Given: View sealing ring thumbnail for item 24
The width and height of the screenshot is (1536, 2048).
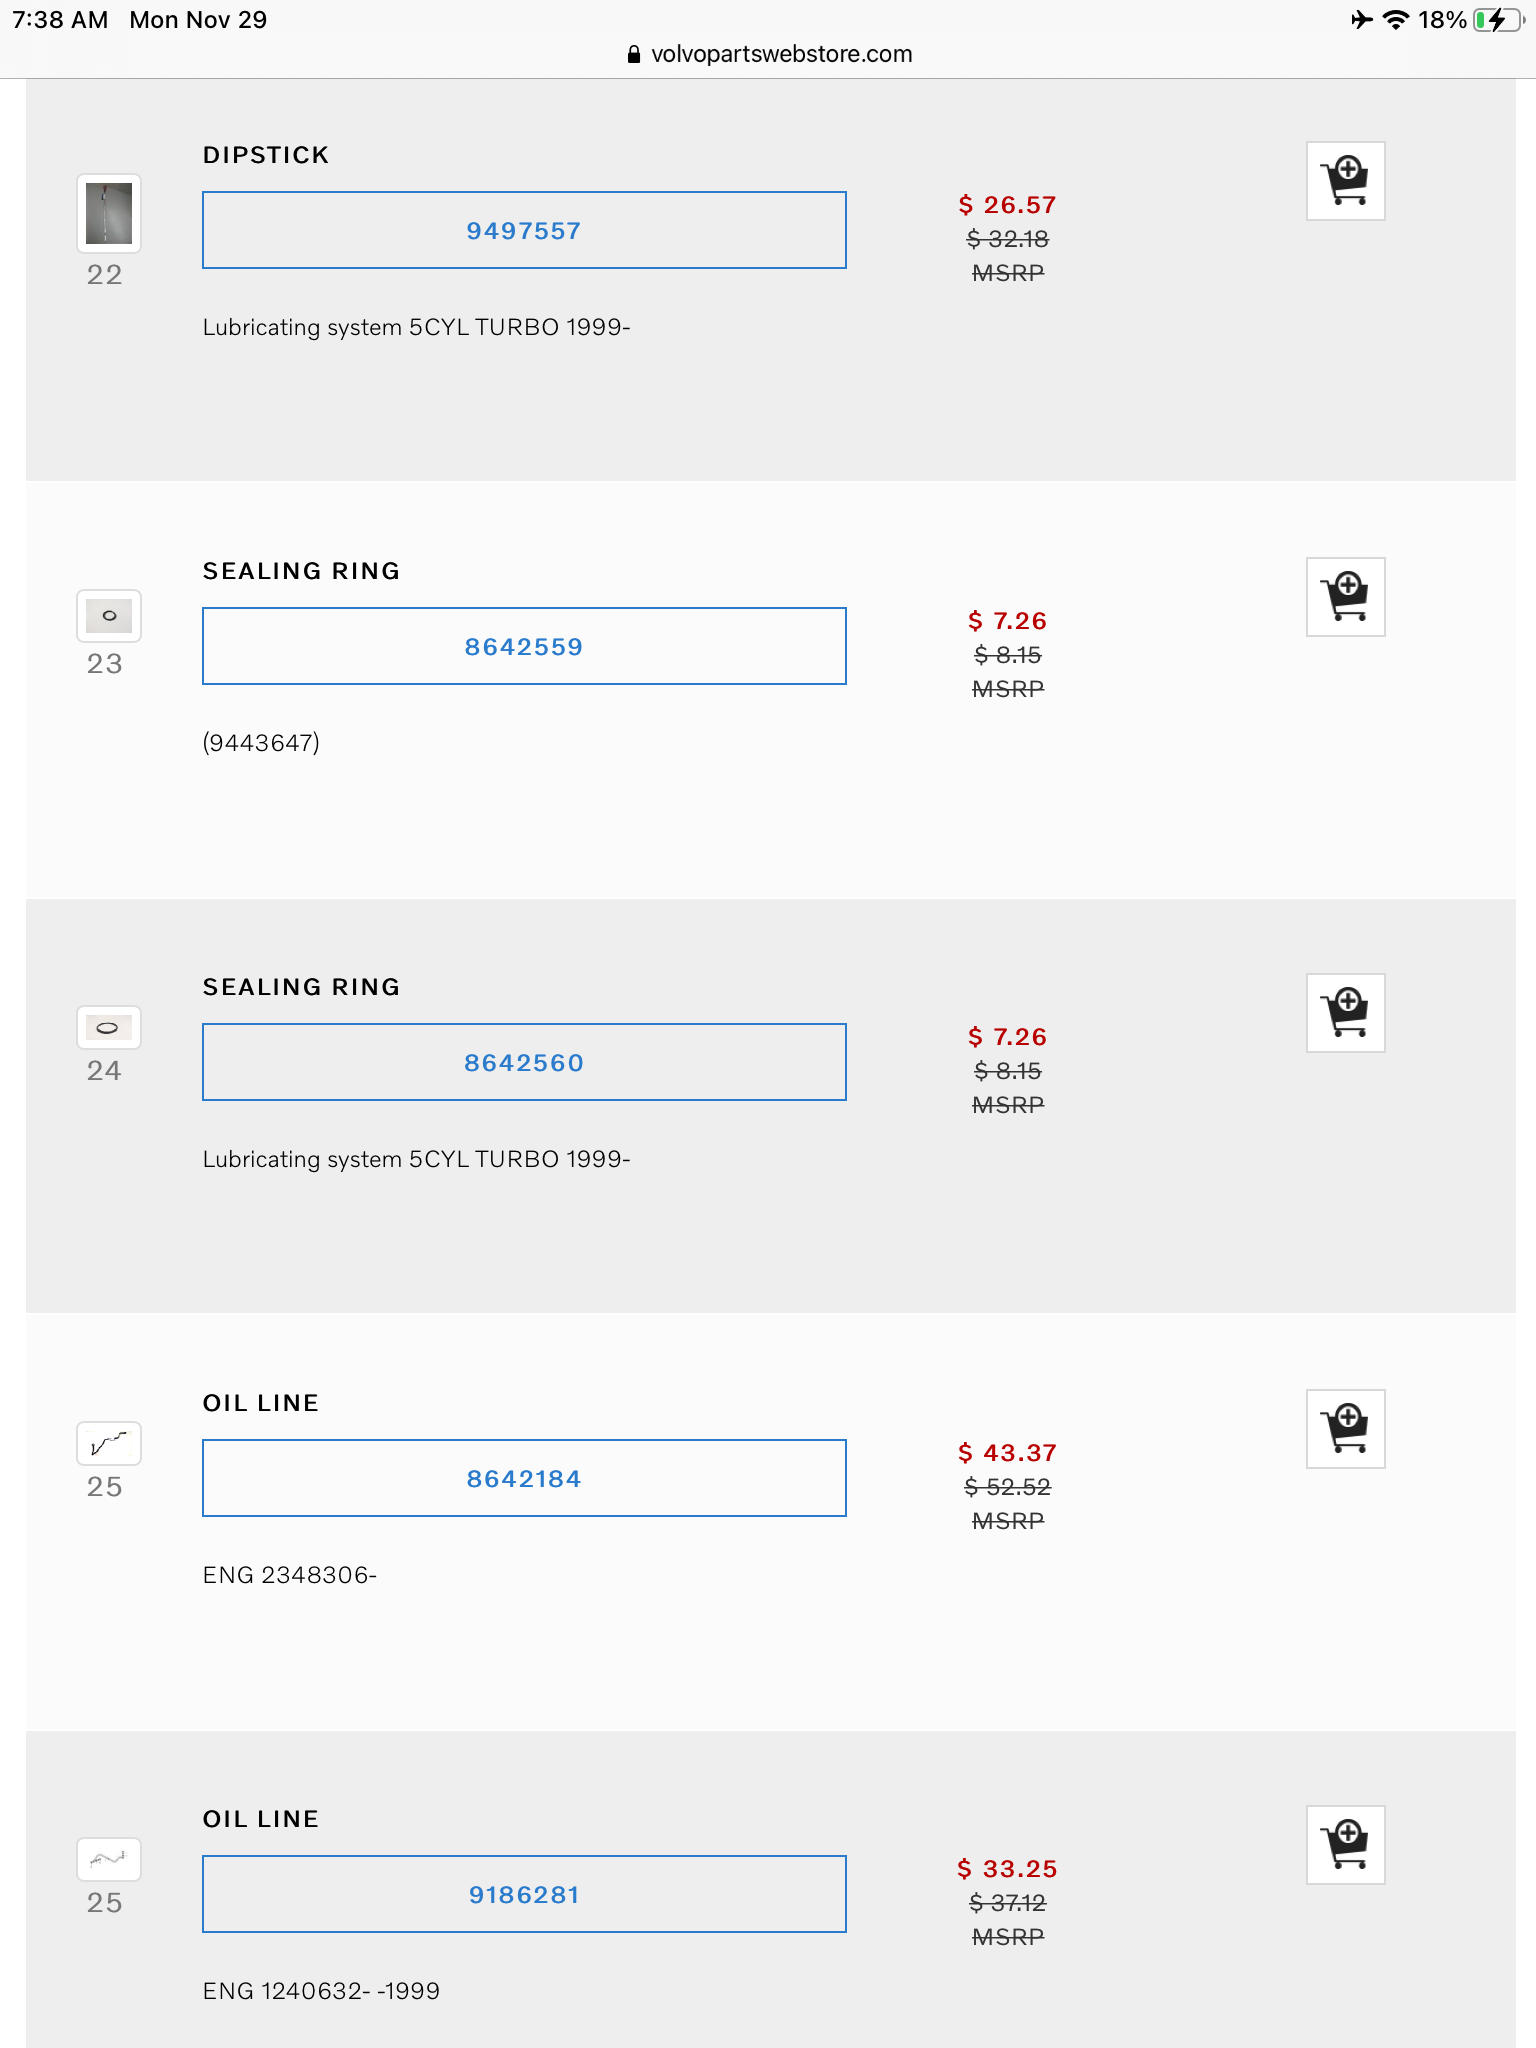Looking at the screenshot, I should click(x=109, y=1027).
